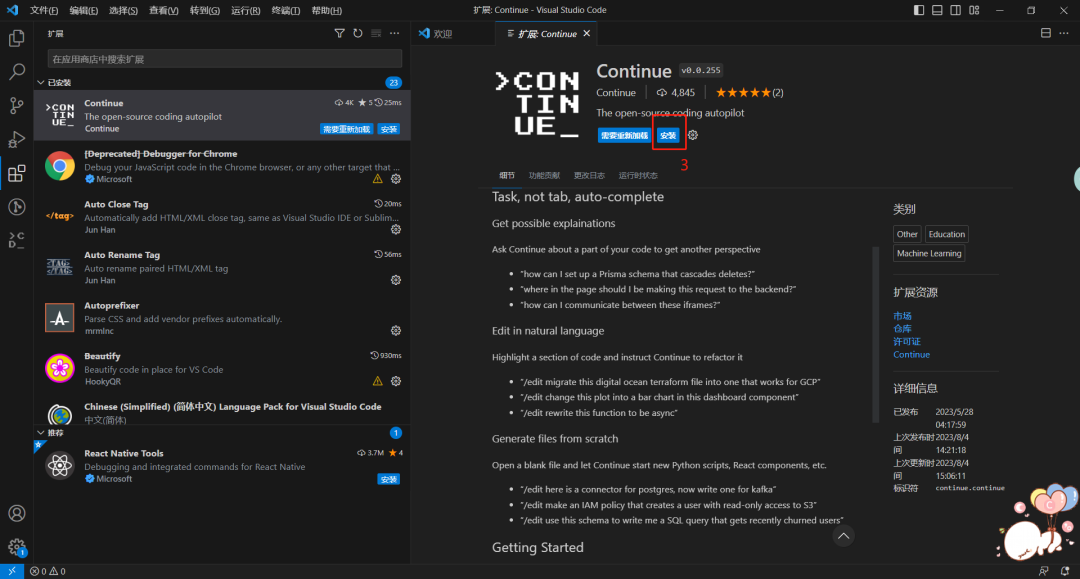Collapse the 推荐 recommended section
The width and height of the screenshot is (1080, 579).
[x=41, y=433]
